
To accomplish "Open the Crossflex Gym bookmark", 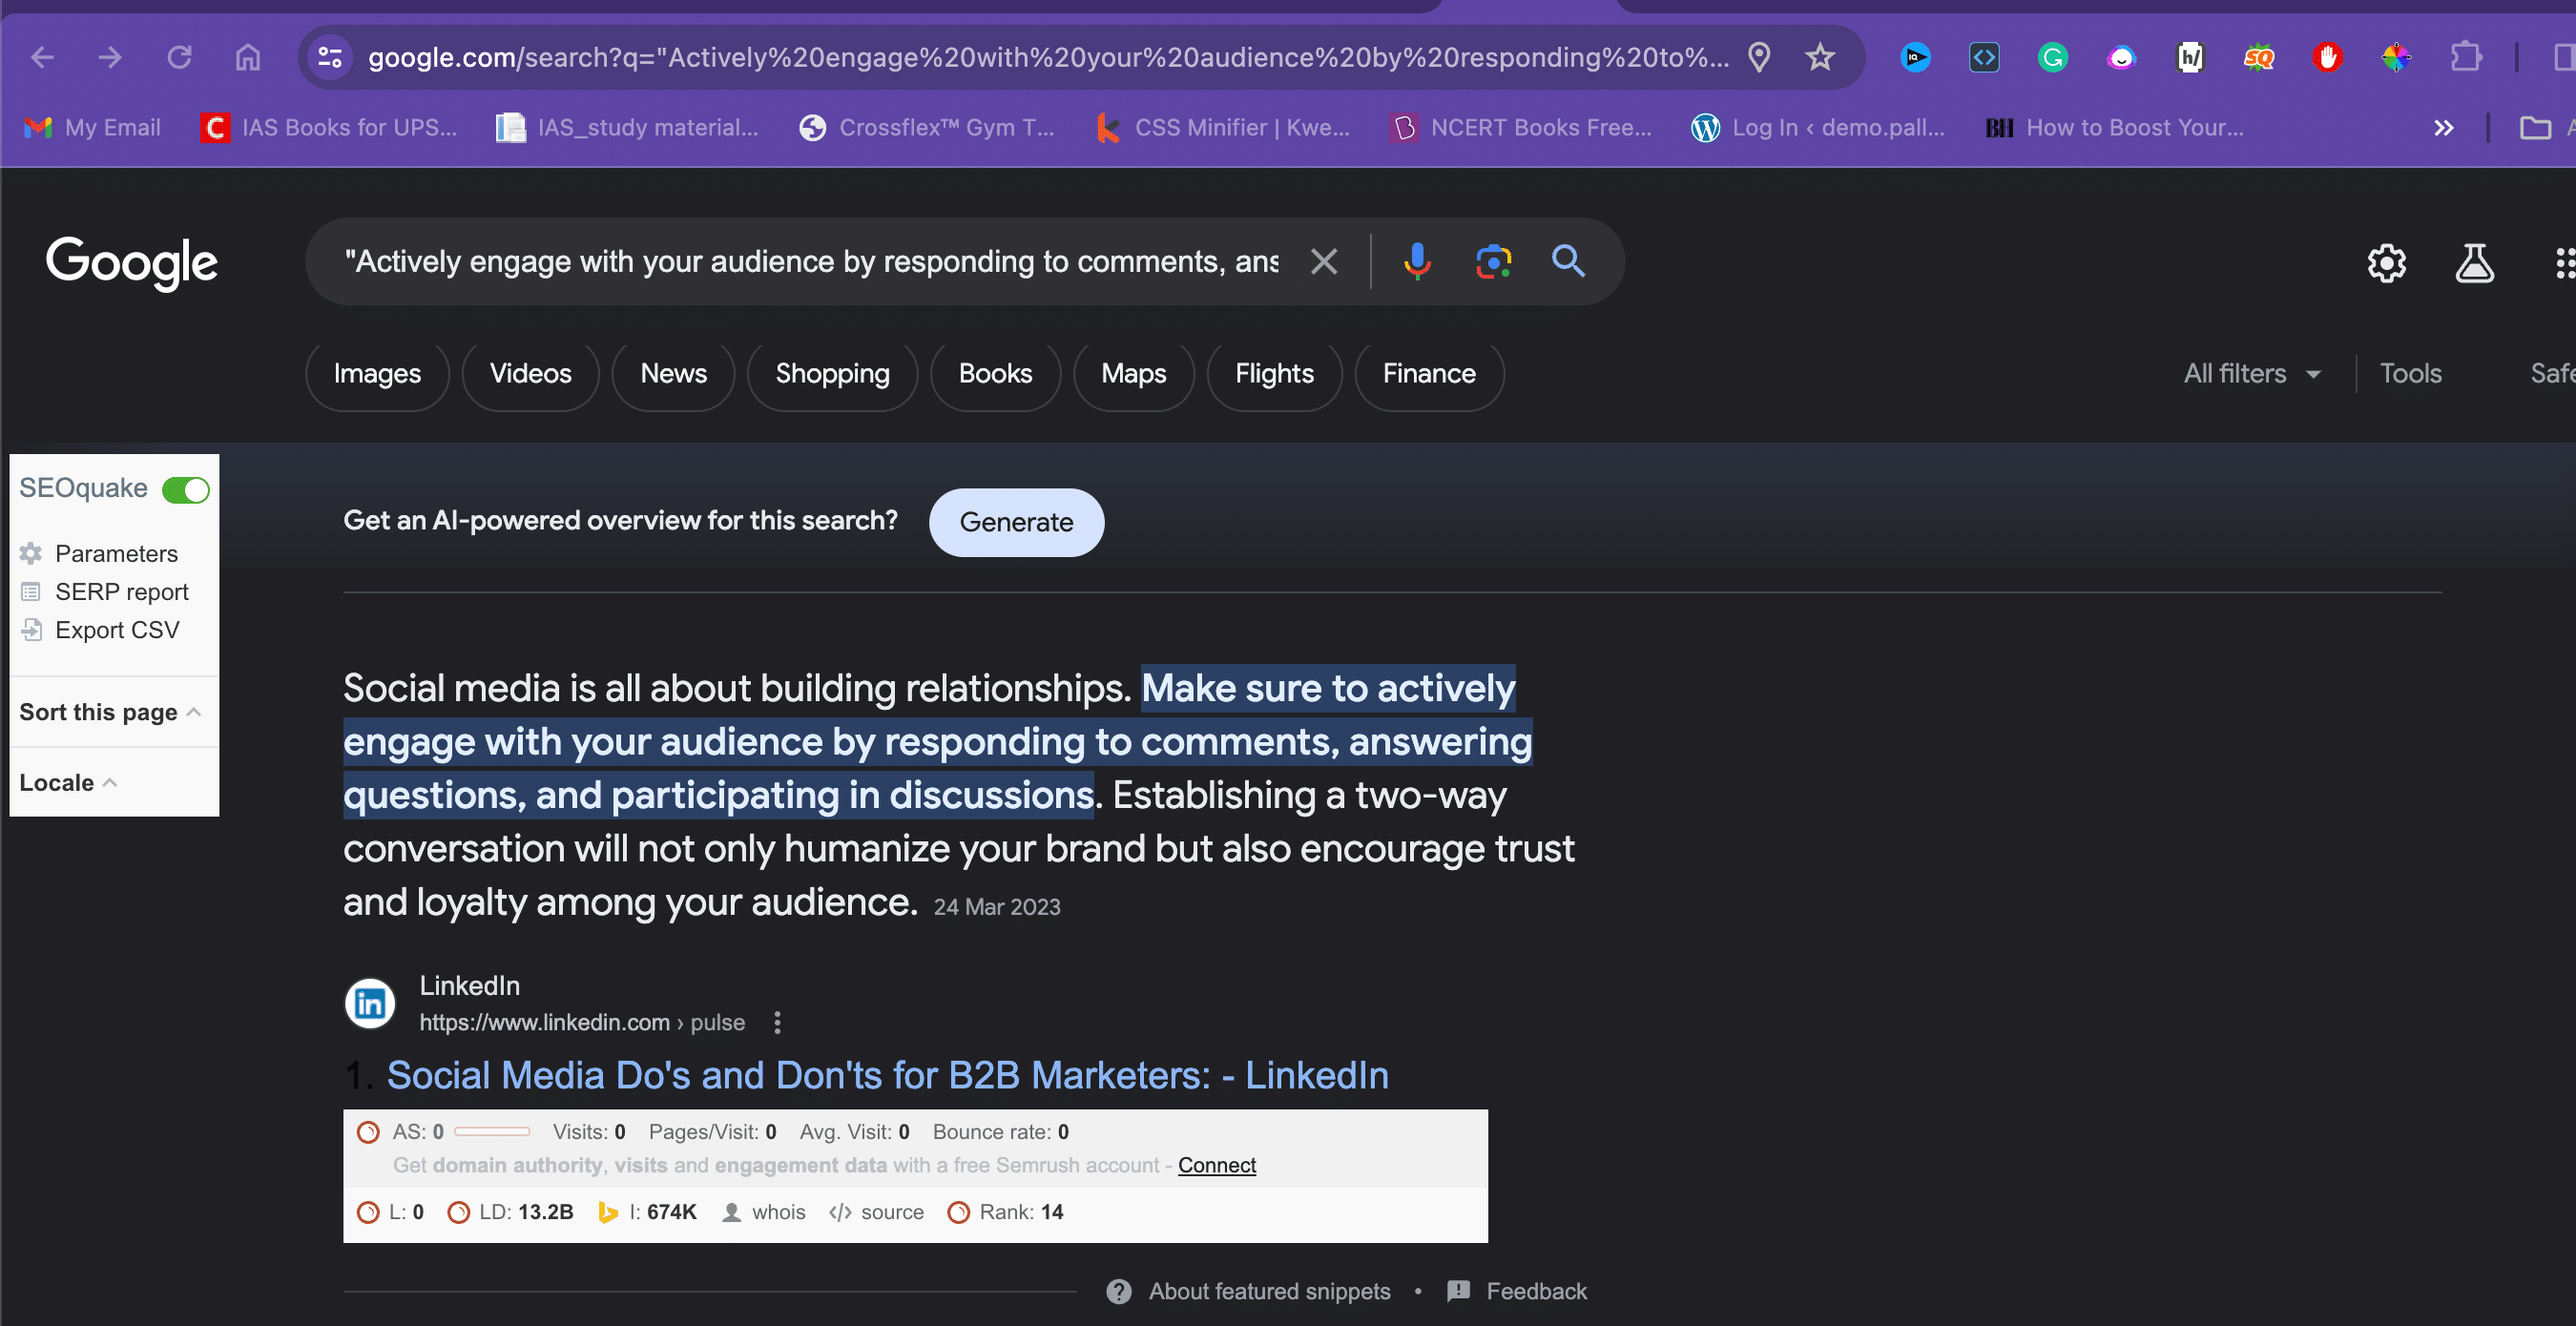I will [927, 128].
